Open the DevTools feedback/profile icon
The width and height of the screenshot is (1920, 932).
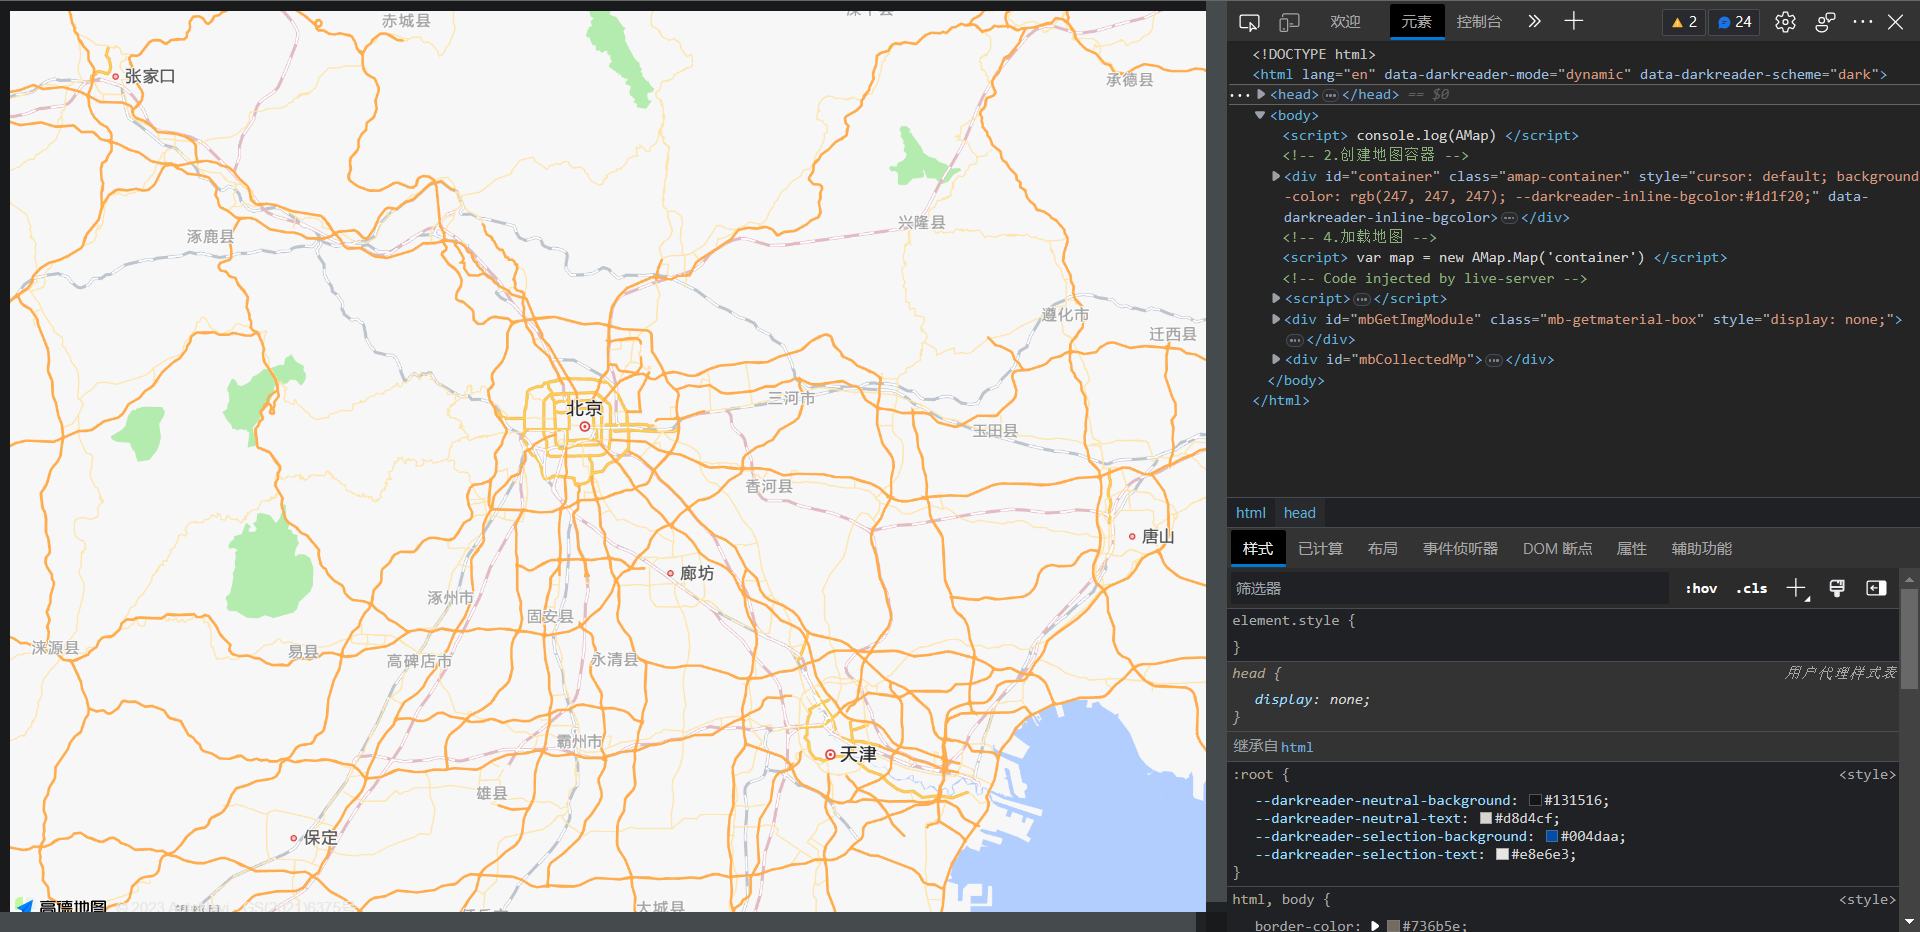(x=1825, y=22)
